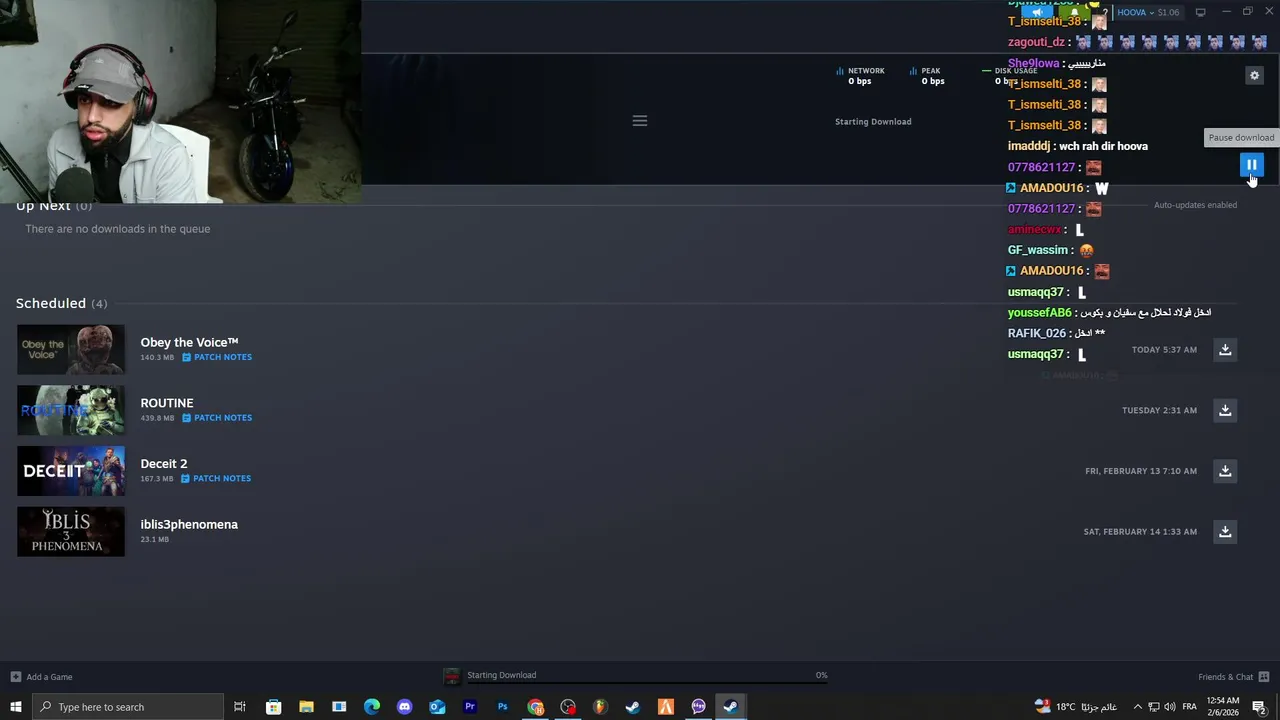Click 'FRI, FEBRUARY 13 7:10 AM' time
The width and height of the screenshot is (1280, 720).
click(x=1141, y=471)
